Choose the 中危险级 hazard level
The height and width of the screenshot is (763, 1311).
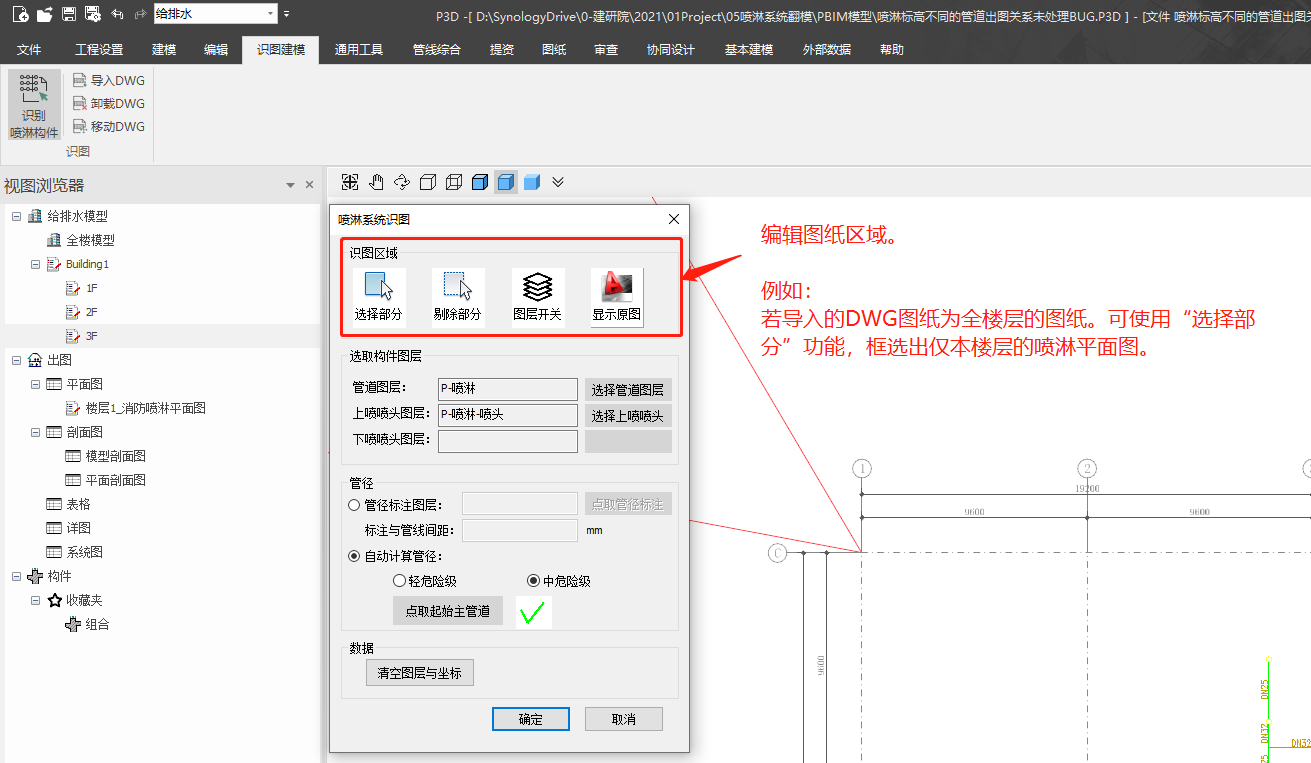533,581
